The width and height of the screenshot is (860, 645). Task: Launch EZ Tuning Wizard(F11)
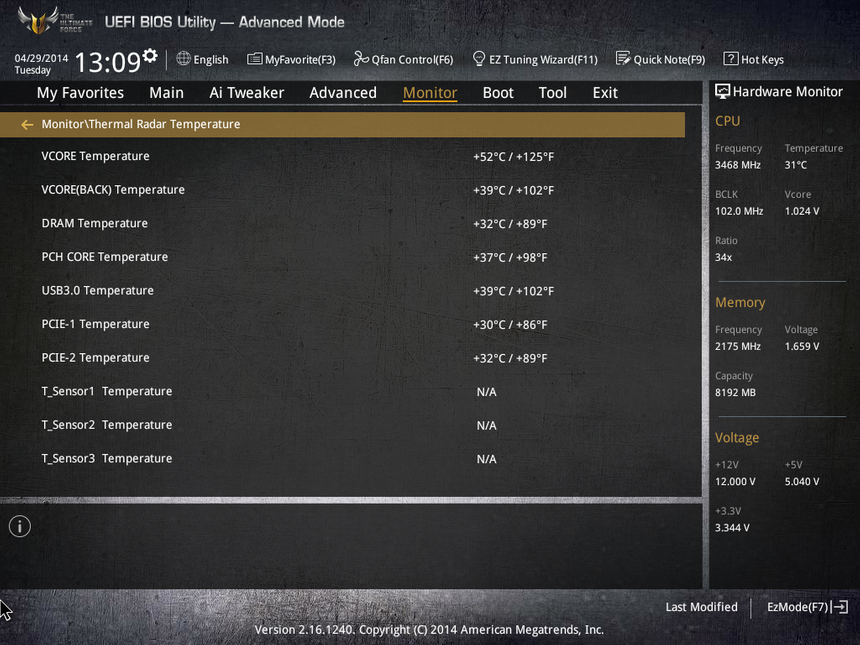[534, 59]
